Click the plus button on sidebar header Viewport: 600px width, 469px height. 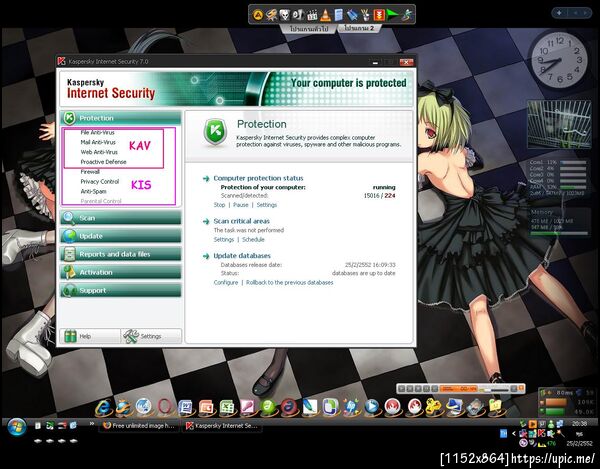click(x=559, y=13)
